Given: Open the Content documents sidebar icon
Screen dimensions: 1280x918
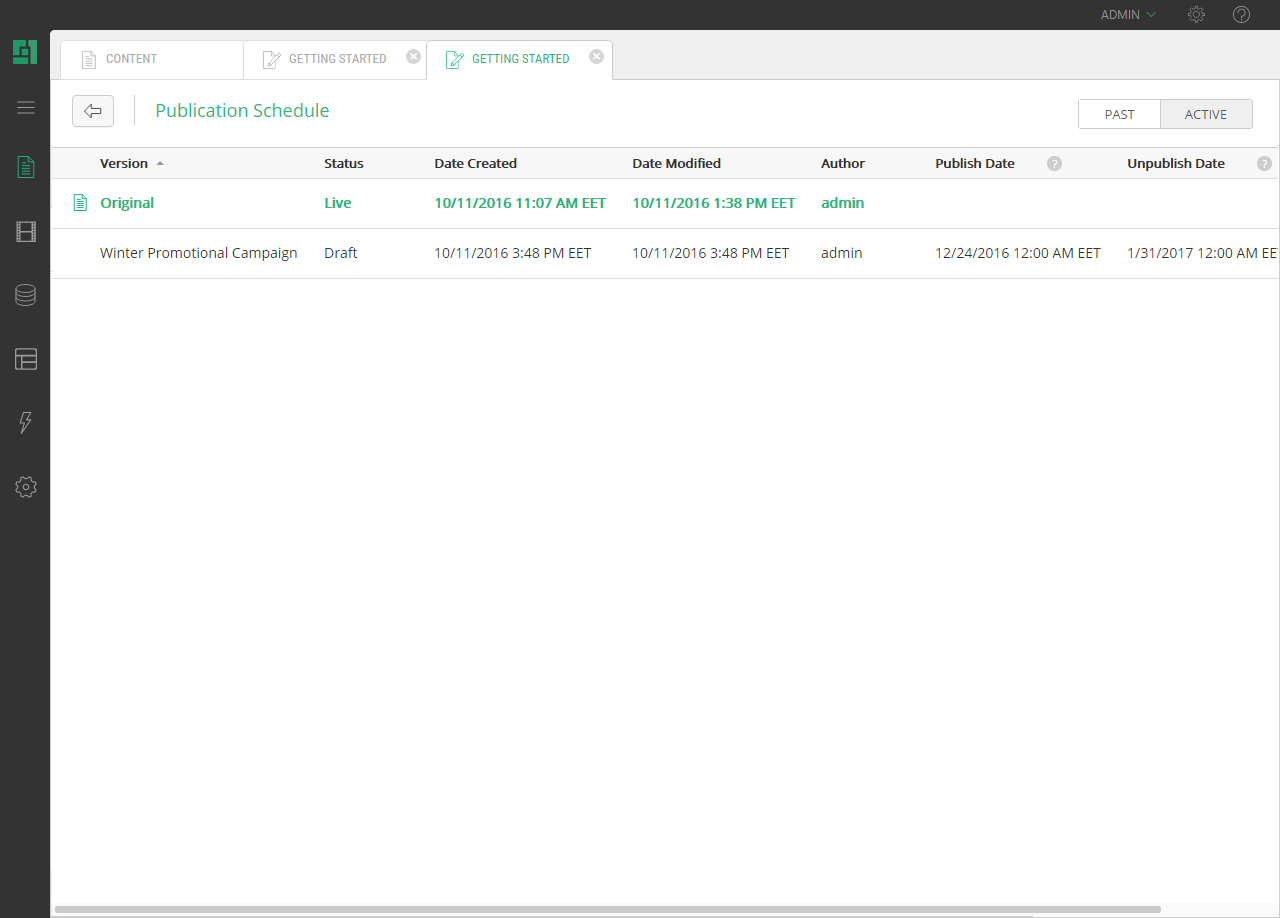Looking at the screenshot, I should coord(26,167).
